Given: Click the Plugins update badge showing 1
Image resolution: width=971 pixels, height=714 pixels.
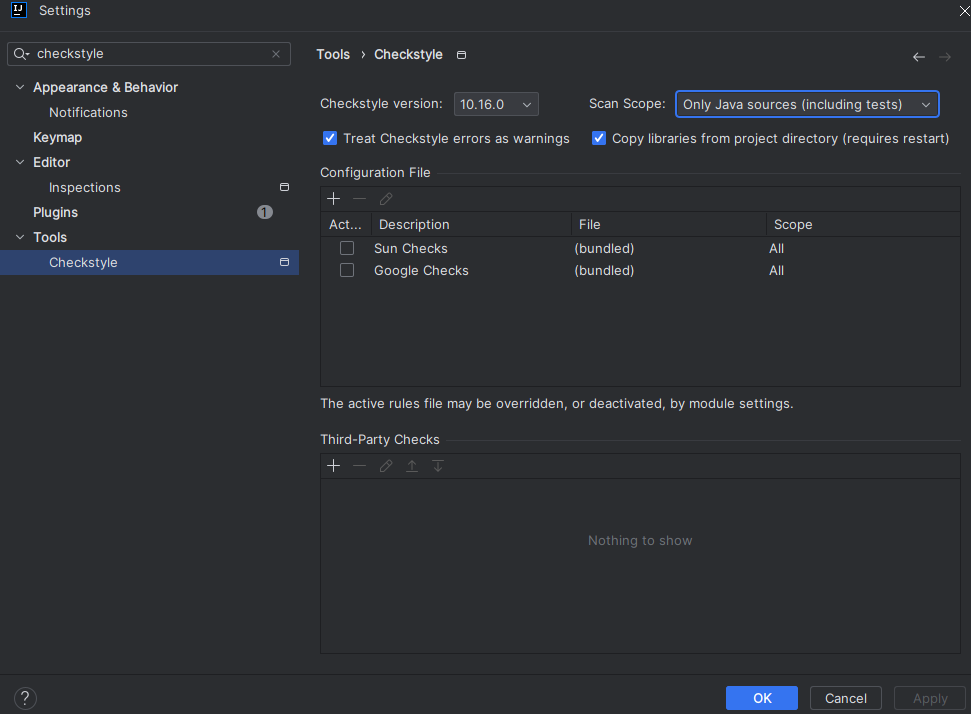Looking at the screenshot, I should point(264,212).
